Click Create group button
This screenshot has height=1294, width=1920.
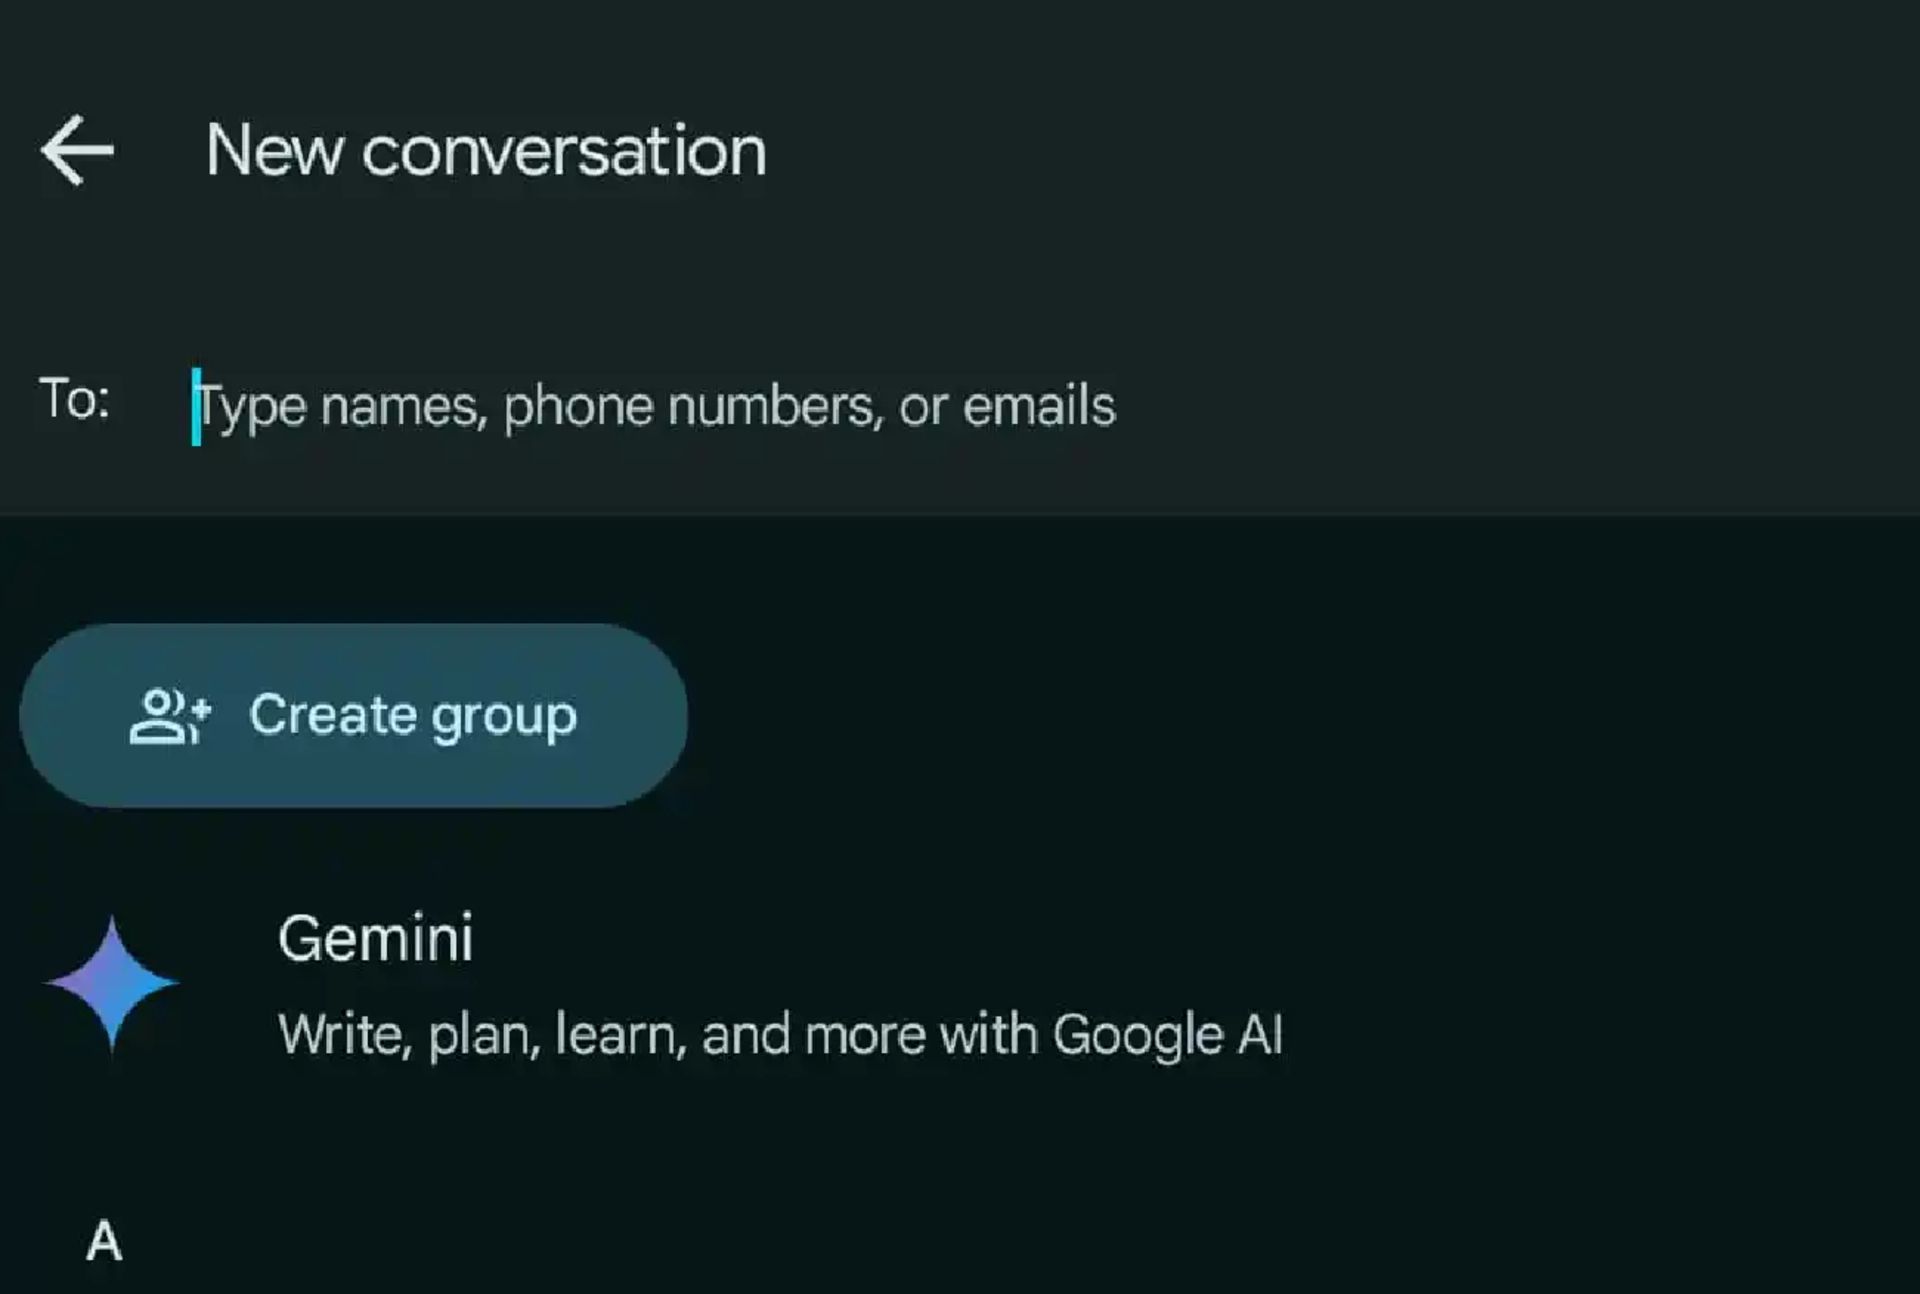click(354, 713)
